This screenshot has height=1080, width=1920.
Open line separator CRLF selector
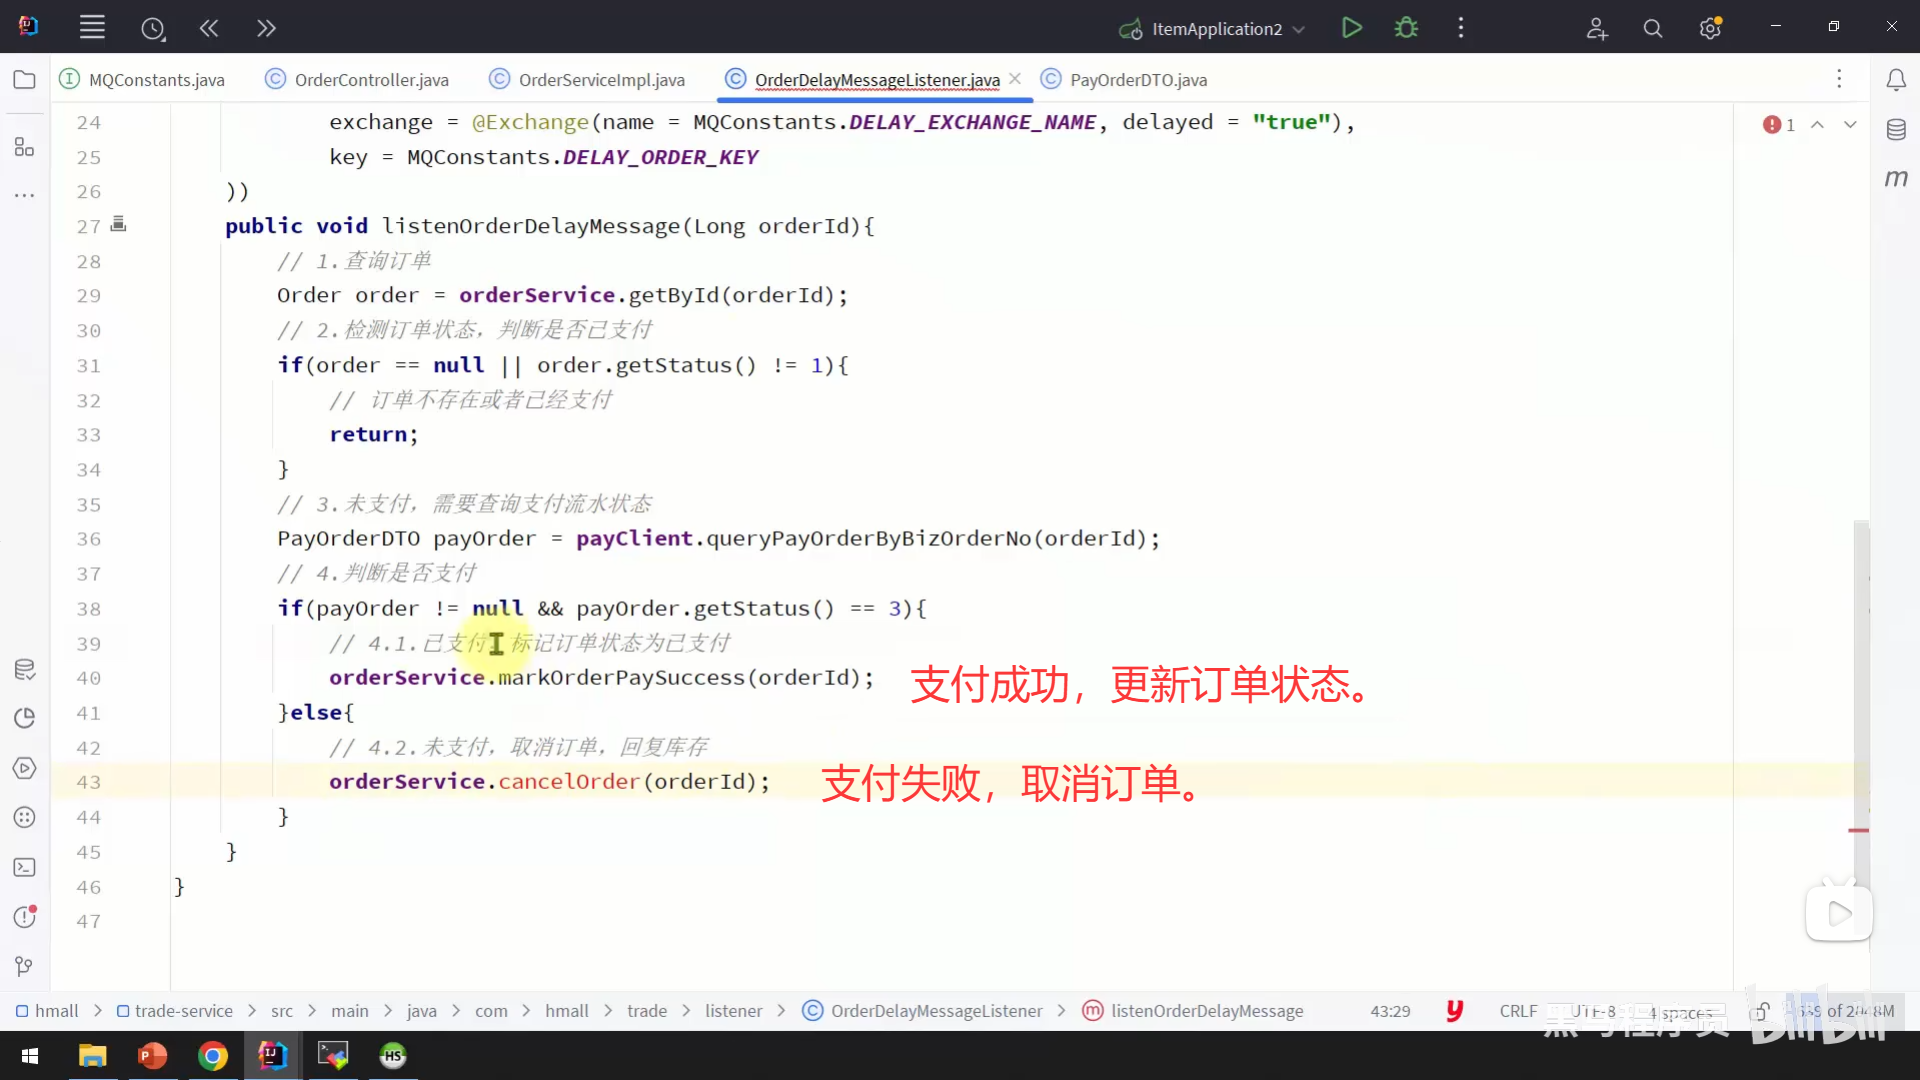pyautogui.click(x=1517, y=1011)
